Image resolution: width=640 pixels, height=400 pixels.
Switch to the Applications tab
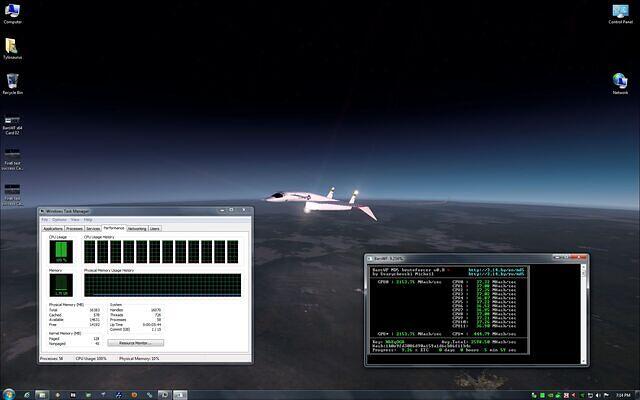tap(52, 228)
